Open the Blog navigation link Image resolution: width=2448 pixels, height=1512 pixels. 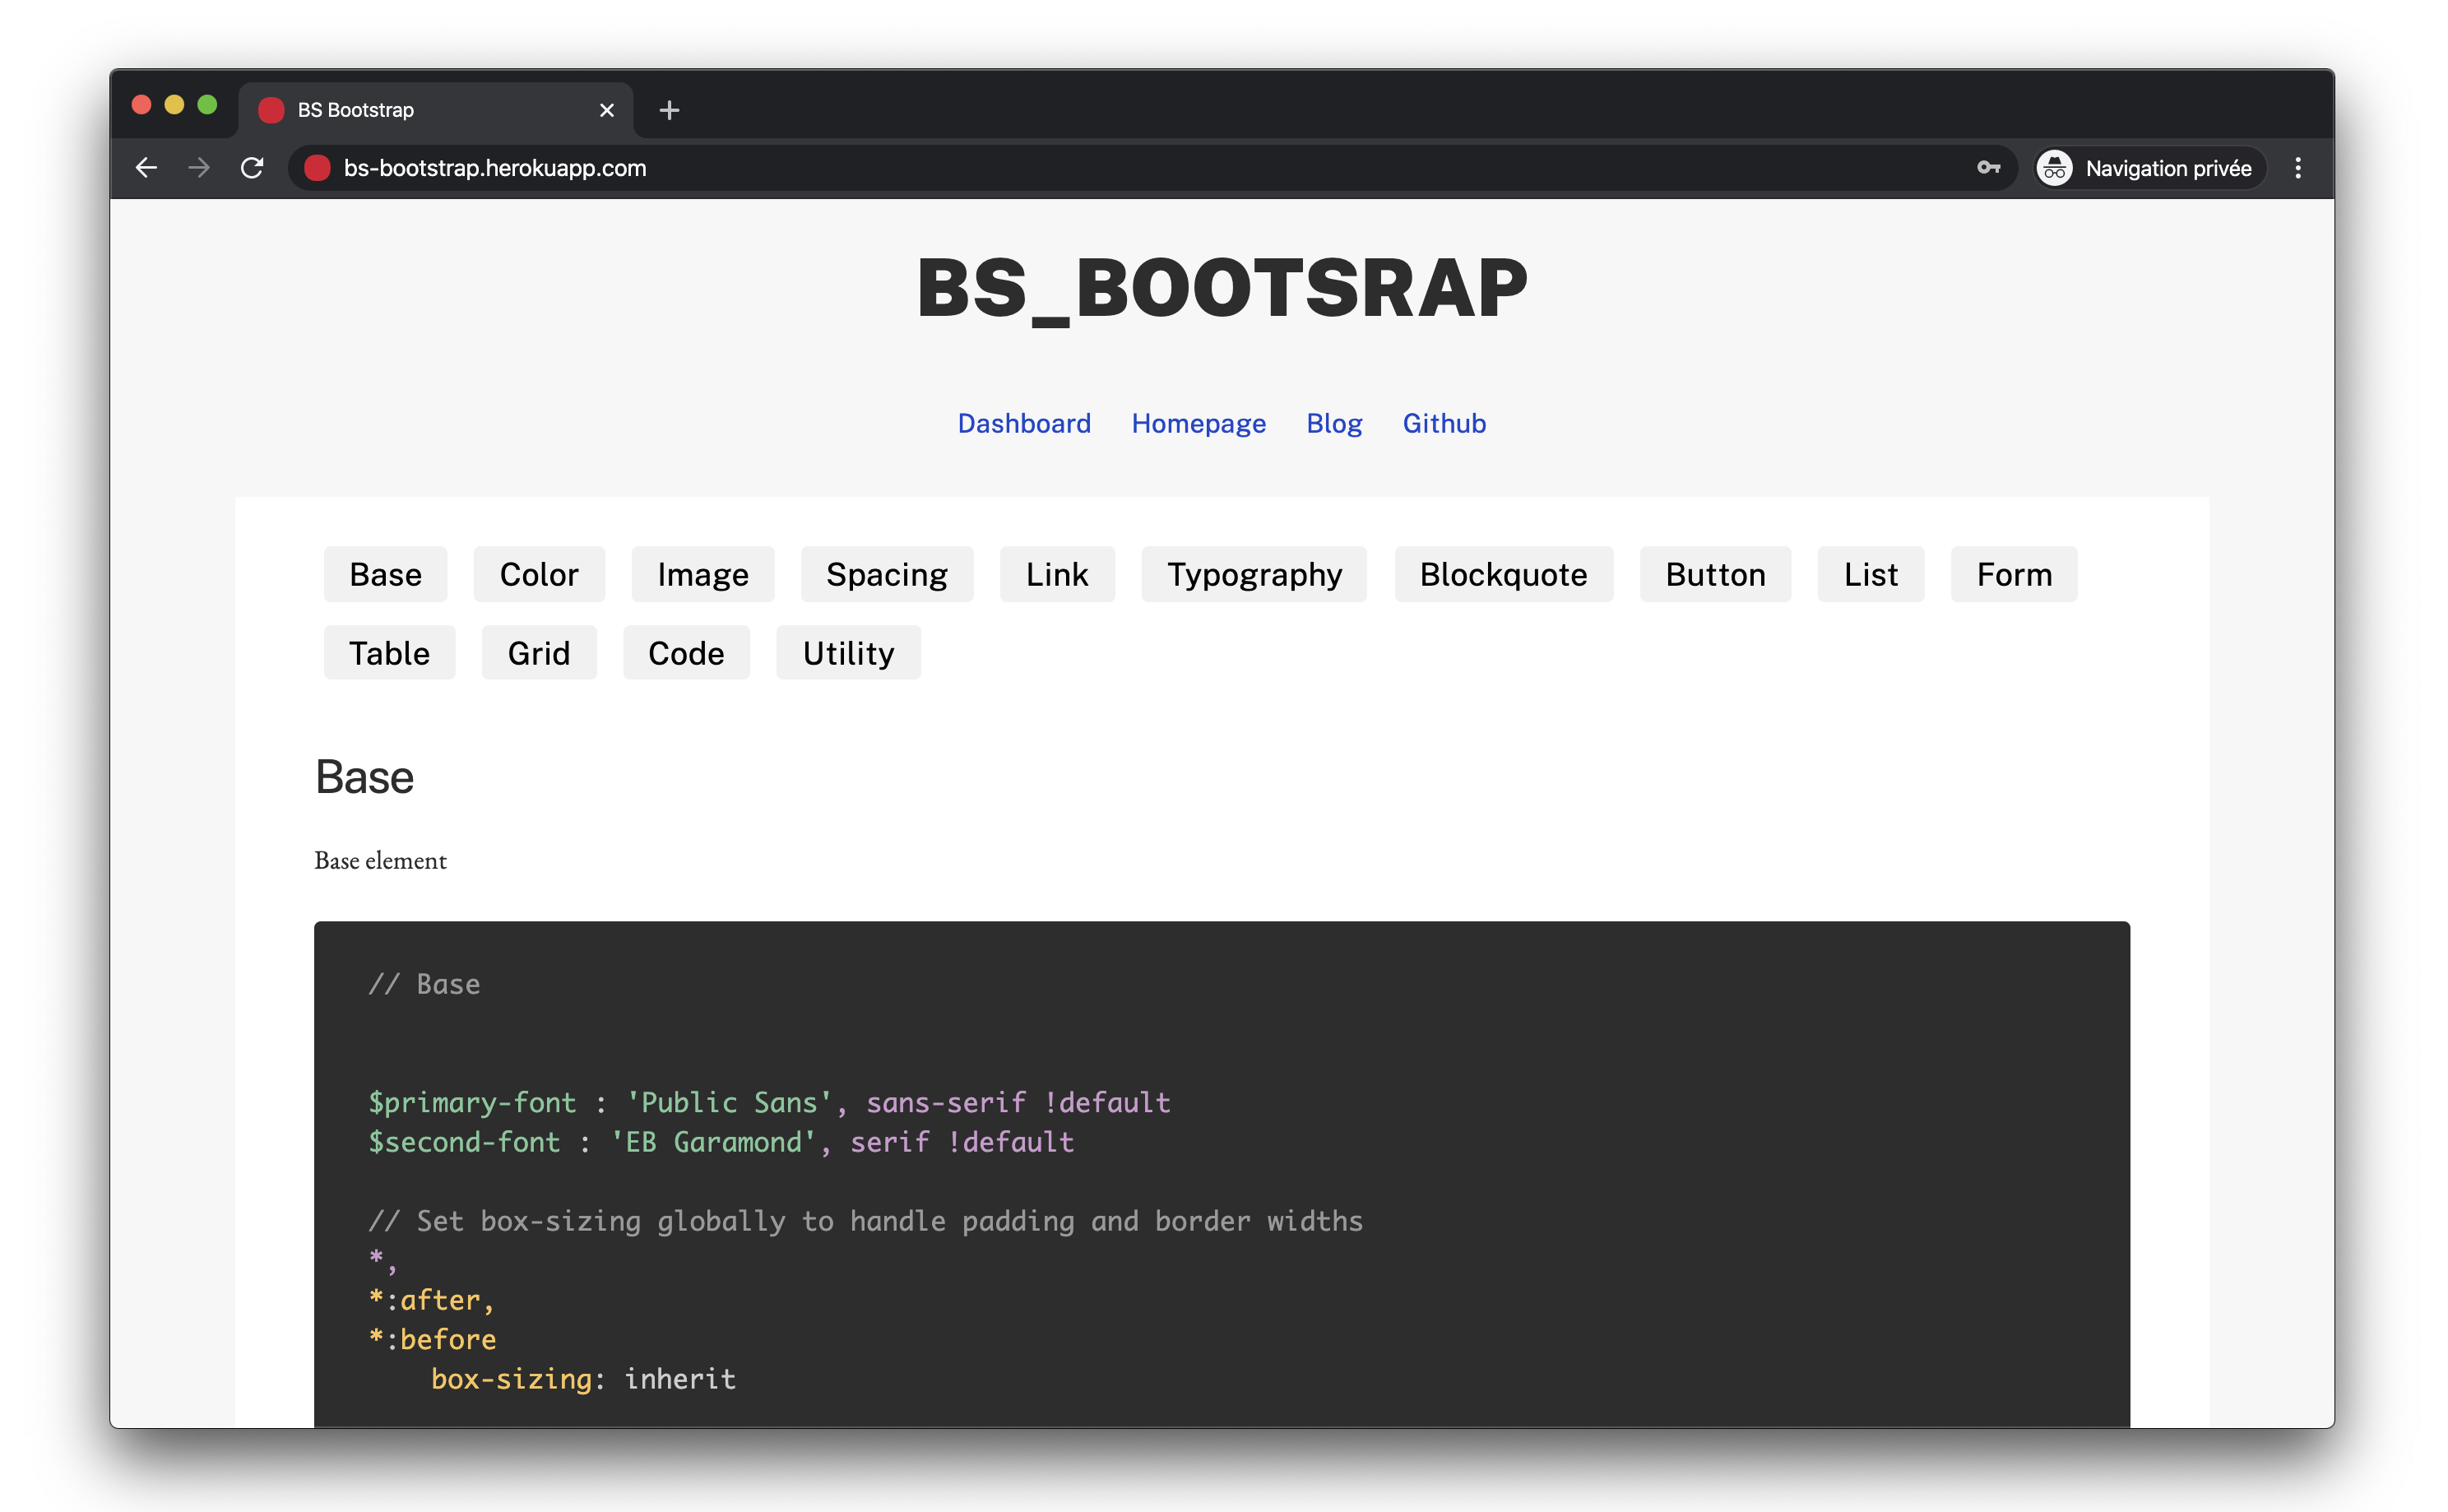pos(1333,423)
